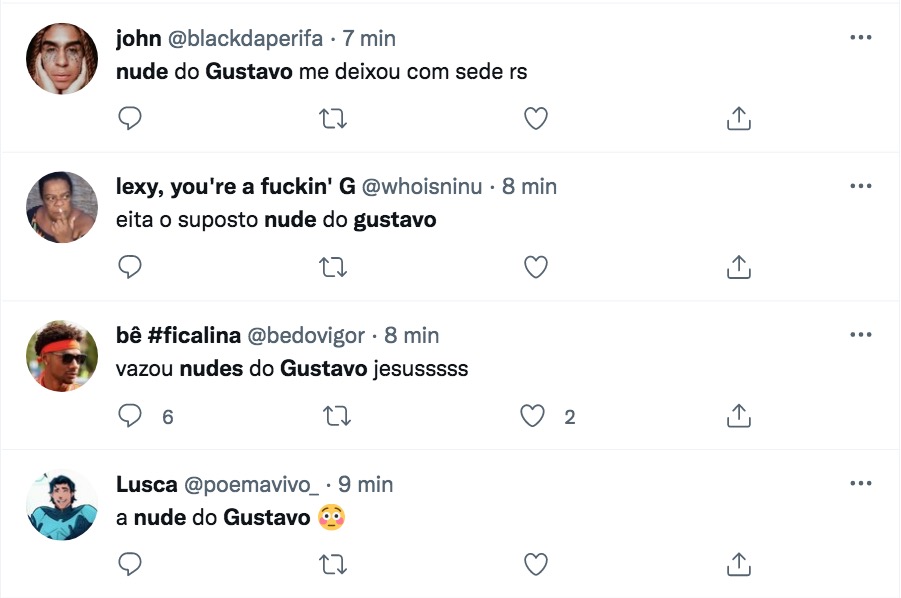Reply to lexy's tweet

click(130, 267)
